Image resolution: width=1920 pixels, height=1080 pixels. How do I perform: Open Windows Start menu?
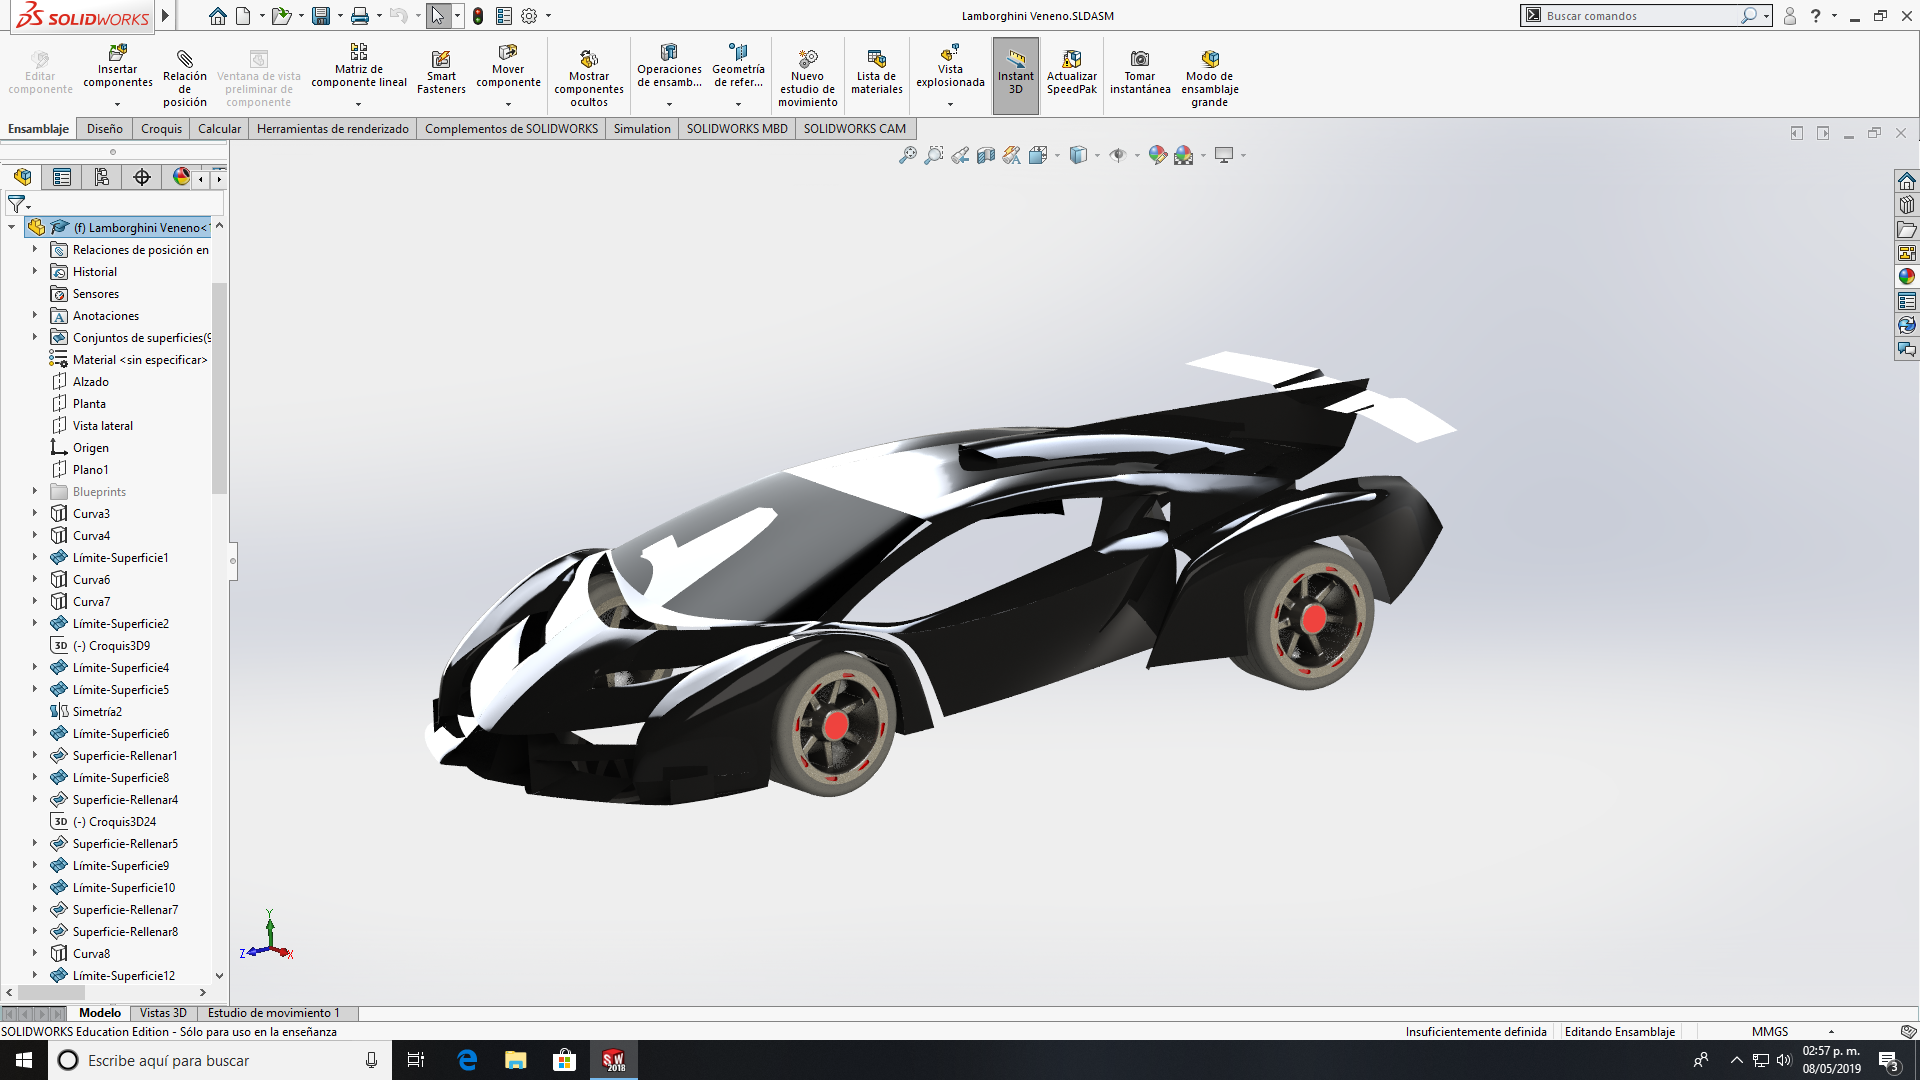point(24,1060)
